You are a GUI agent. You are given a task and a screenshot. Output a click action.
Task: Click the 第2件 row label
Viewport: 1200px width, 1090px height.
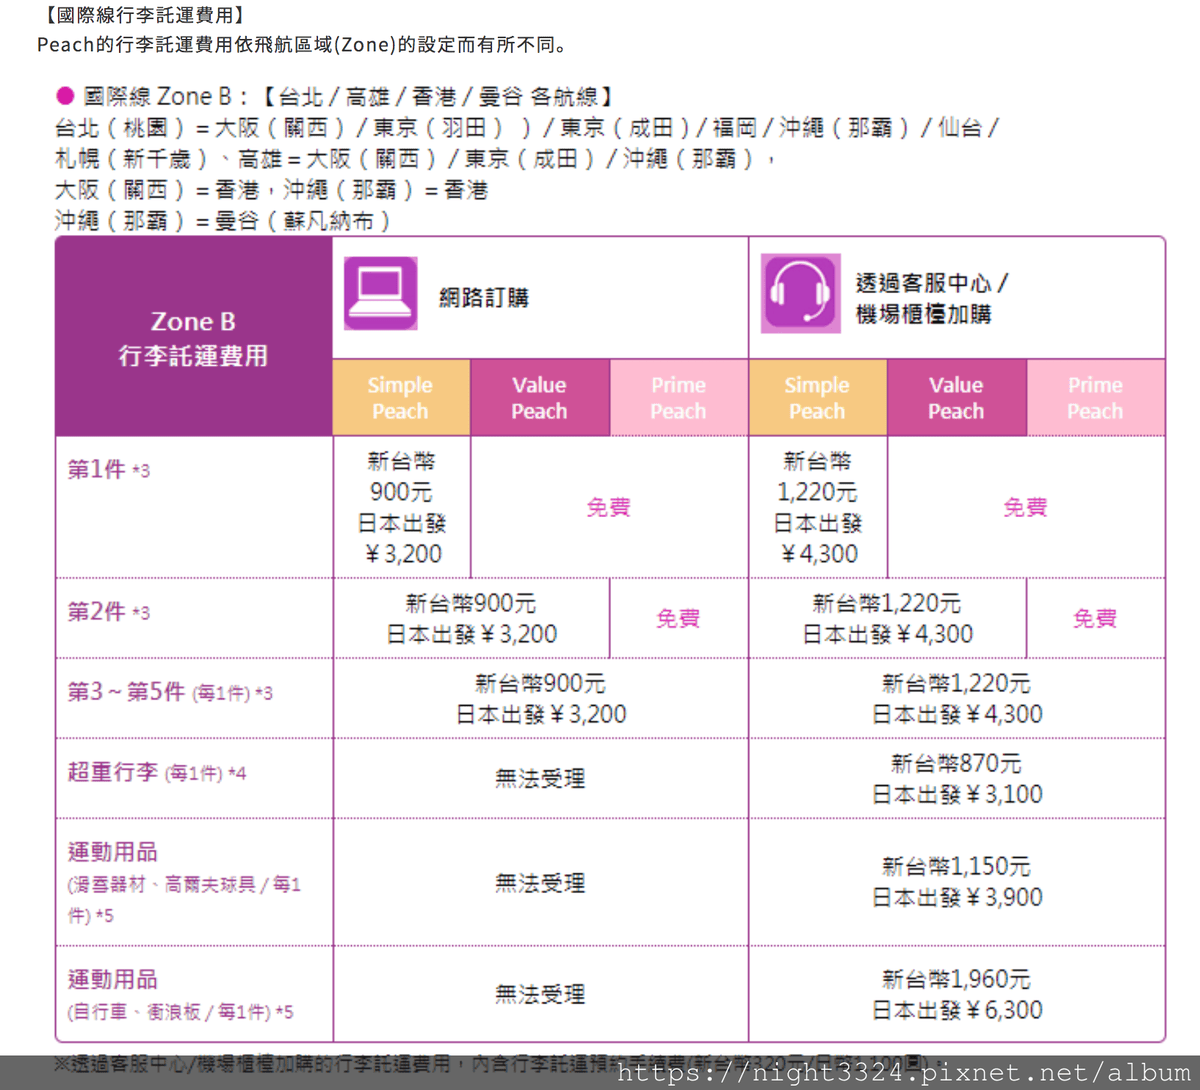tap(108, 611)
